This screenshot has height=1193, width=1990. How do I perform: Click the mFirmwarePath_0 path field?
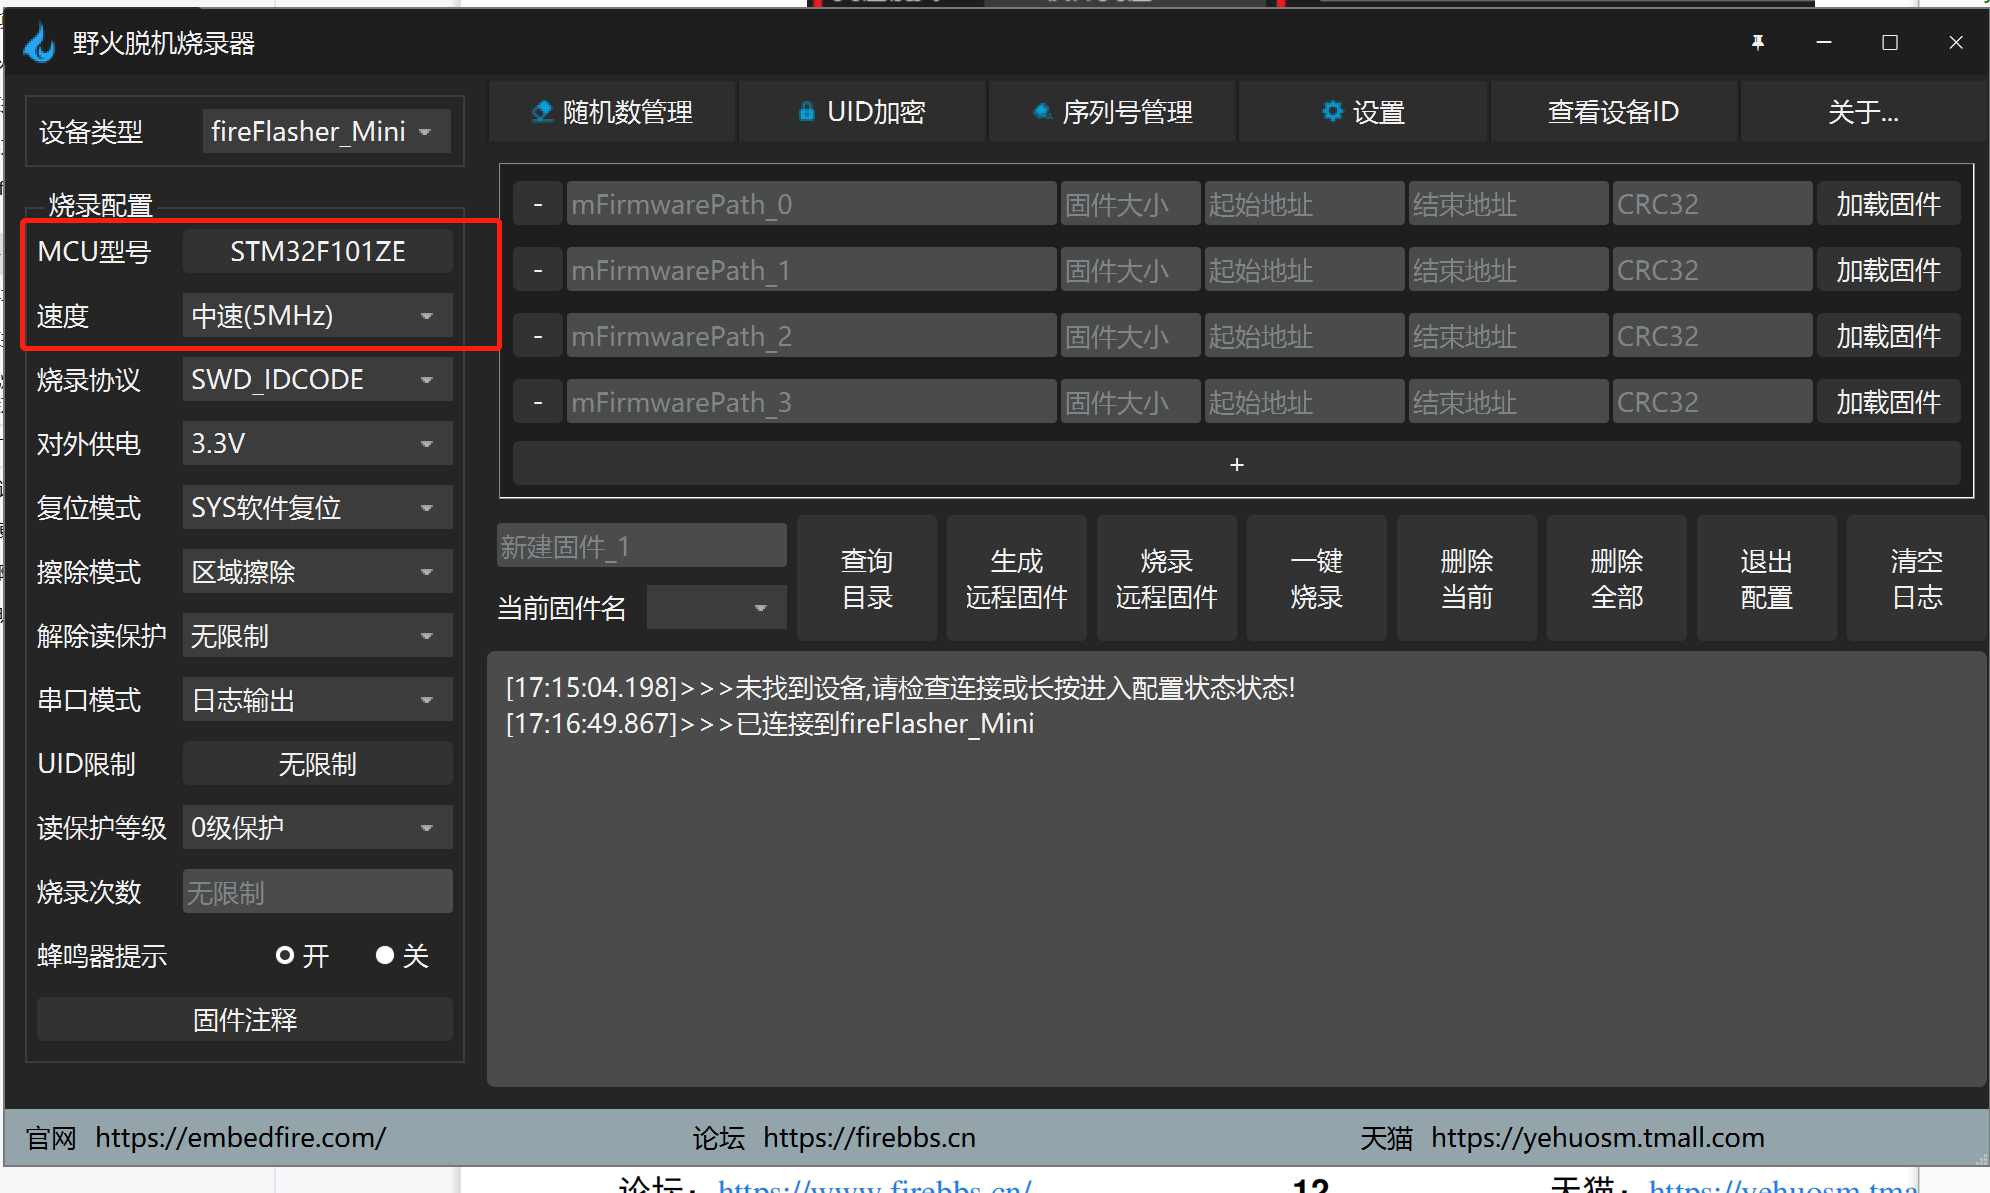[811, 204]
